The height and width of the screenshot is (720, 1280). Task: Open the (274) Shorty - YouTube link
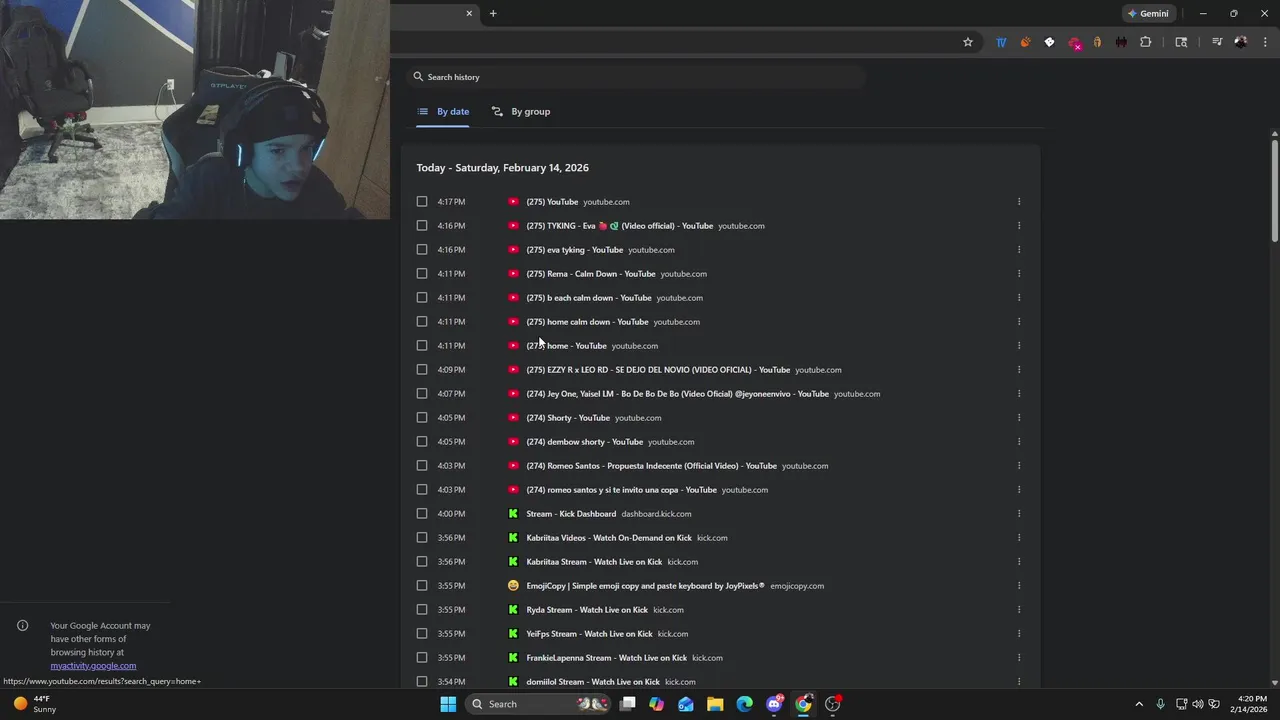[x=568, y=418]
